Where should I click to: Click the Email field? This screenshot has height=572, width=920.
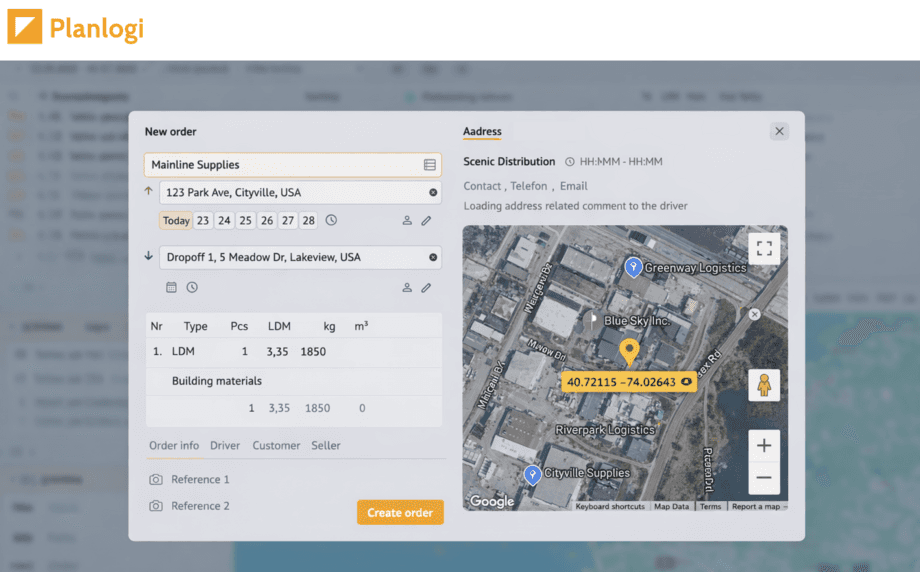click(573, 186)
